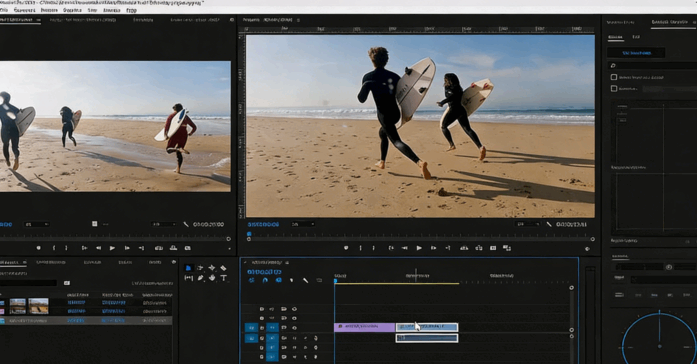Screen dimensions: 697x364
Task: Tick the second checkbox in the right panel
Action: point(614,88)
